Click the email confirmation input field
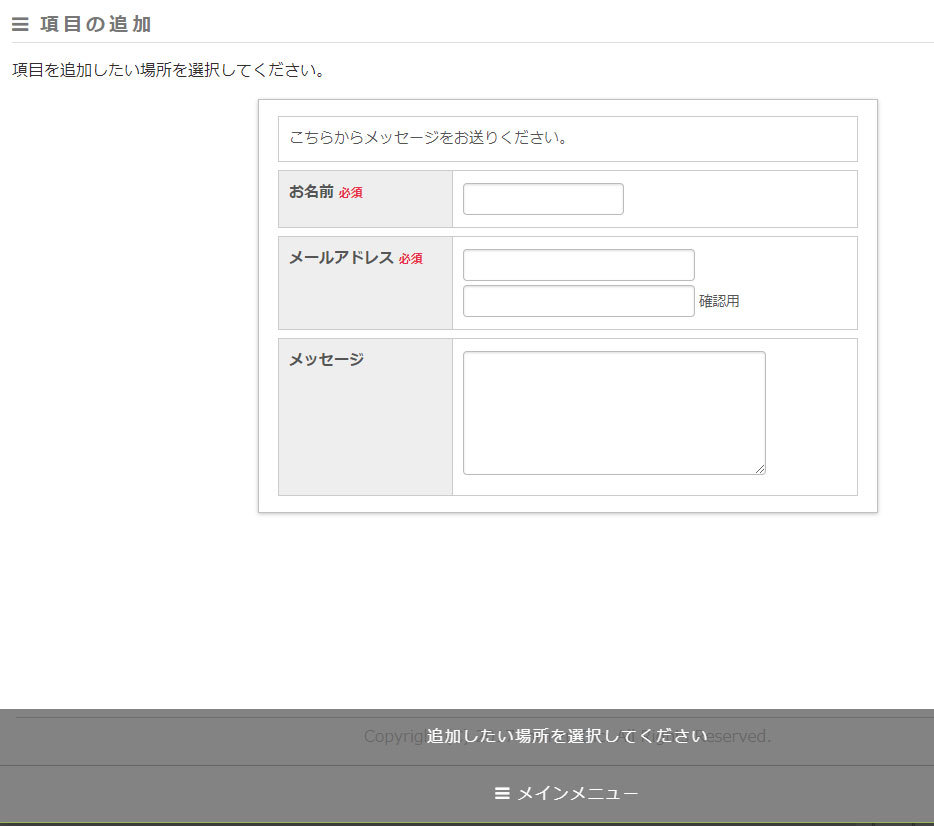934x826 pixels. pyautogui.click(x=578, y=301)
